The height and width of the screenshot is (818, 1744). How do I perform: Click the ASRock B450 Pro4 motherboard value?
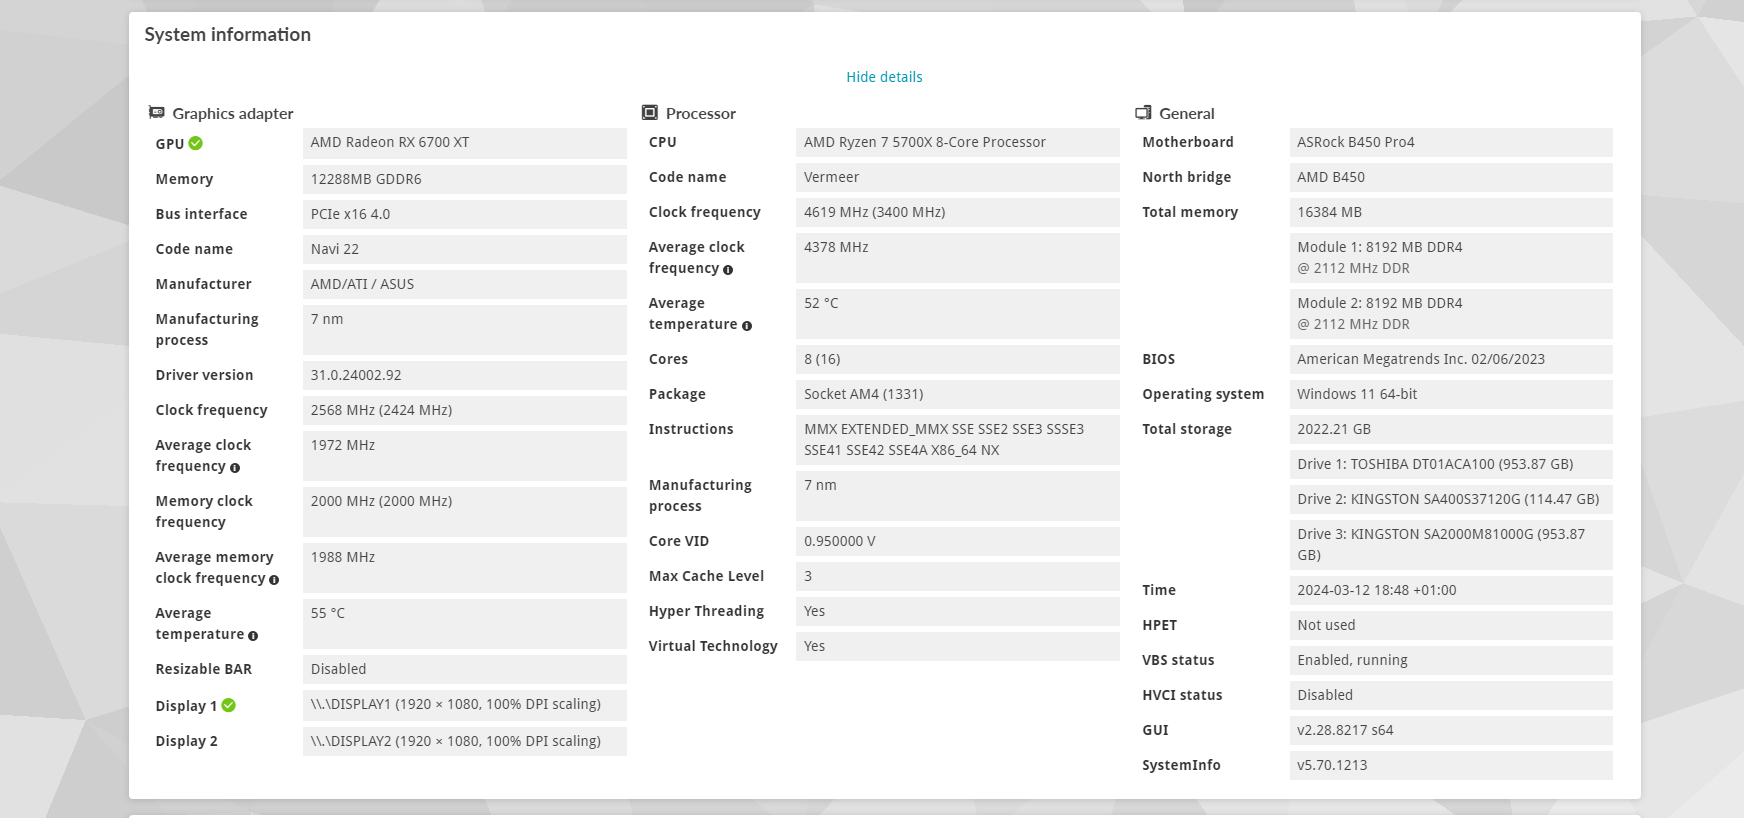click(x=1451, y=142)
